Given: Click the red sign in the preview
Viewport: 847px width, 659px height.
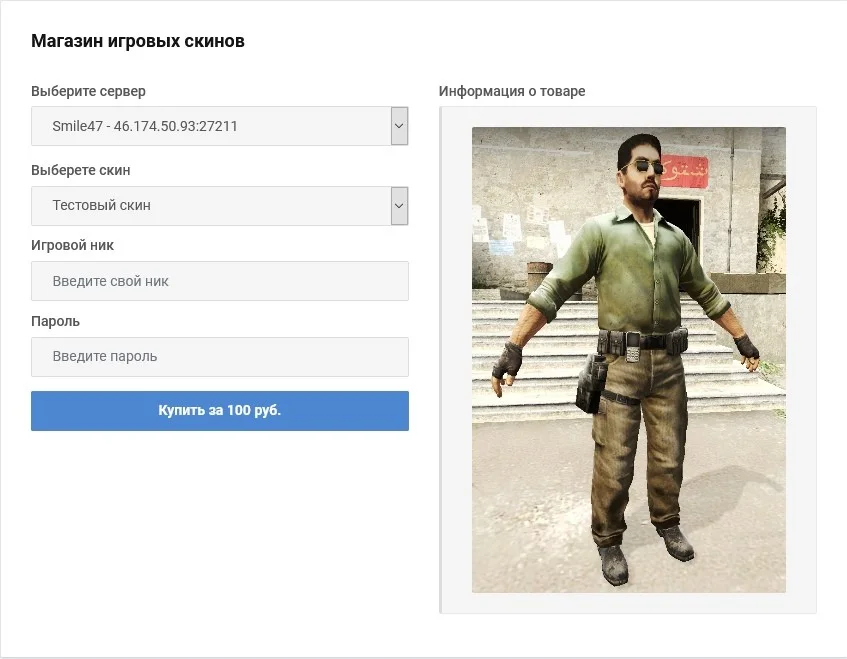Looking at the screenshot, I should pyautogui.click(x=685, y=171).
